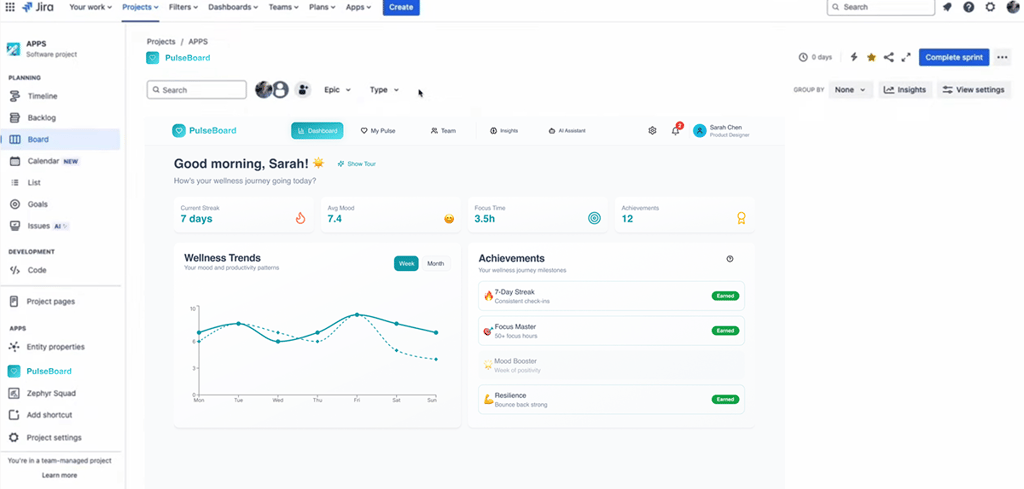Click the automation lightning bolt icon
This screenshot has height=489, width=1024.
pos(854,57)
